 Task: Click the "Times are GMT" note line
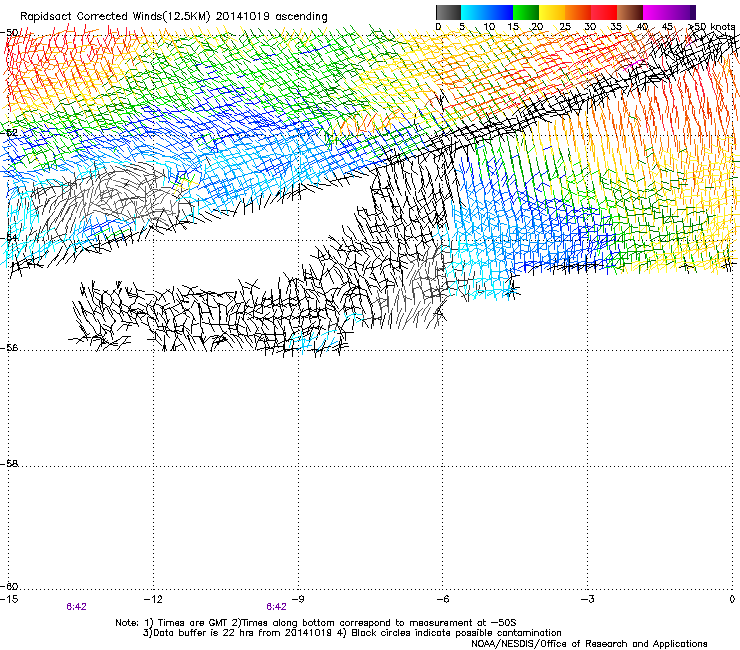point(316,623)
